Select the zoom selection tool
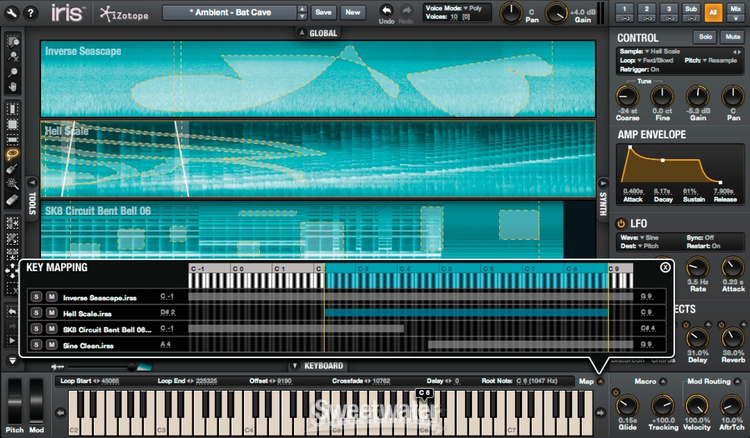 pyautogui.click(x=12, y=42)
